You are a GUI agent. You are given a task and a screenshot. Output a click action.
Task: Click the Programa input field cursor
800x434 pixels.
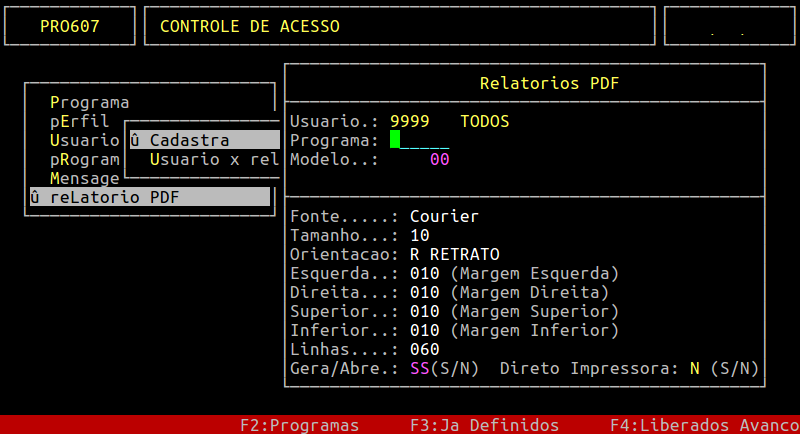click(x=396, y=140)
